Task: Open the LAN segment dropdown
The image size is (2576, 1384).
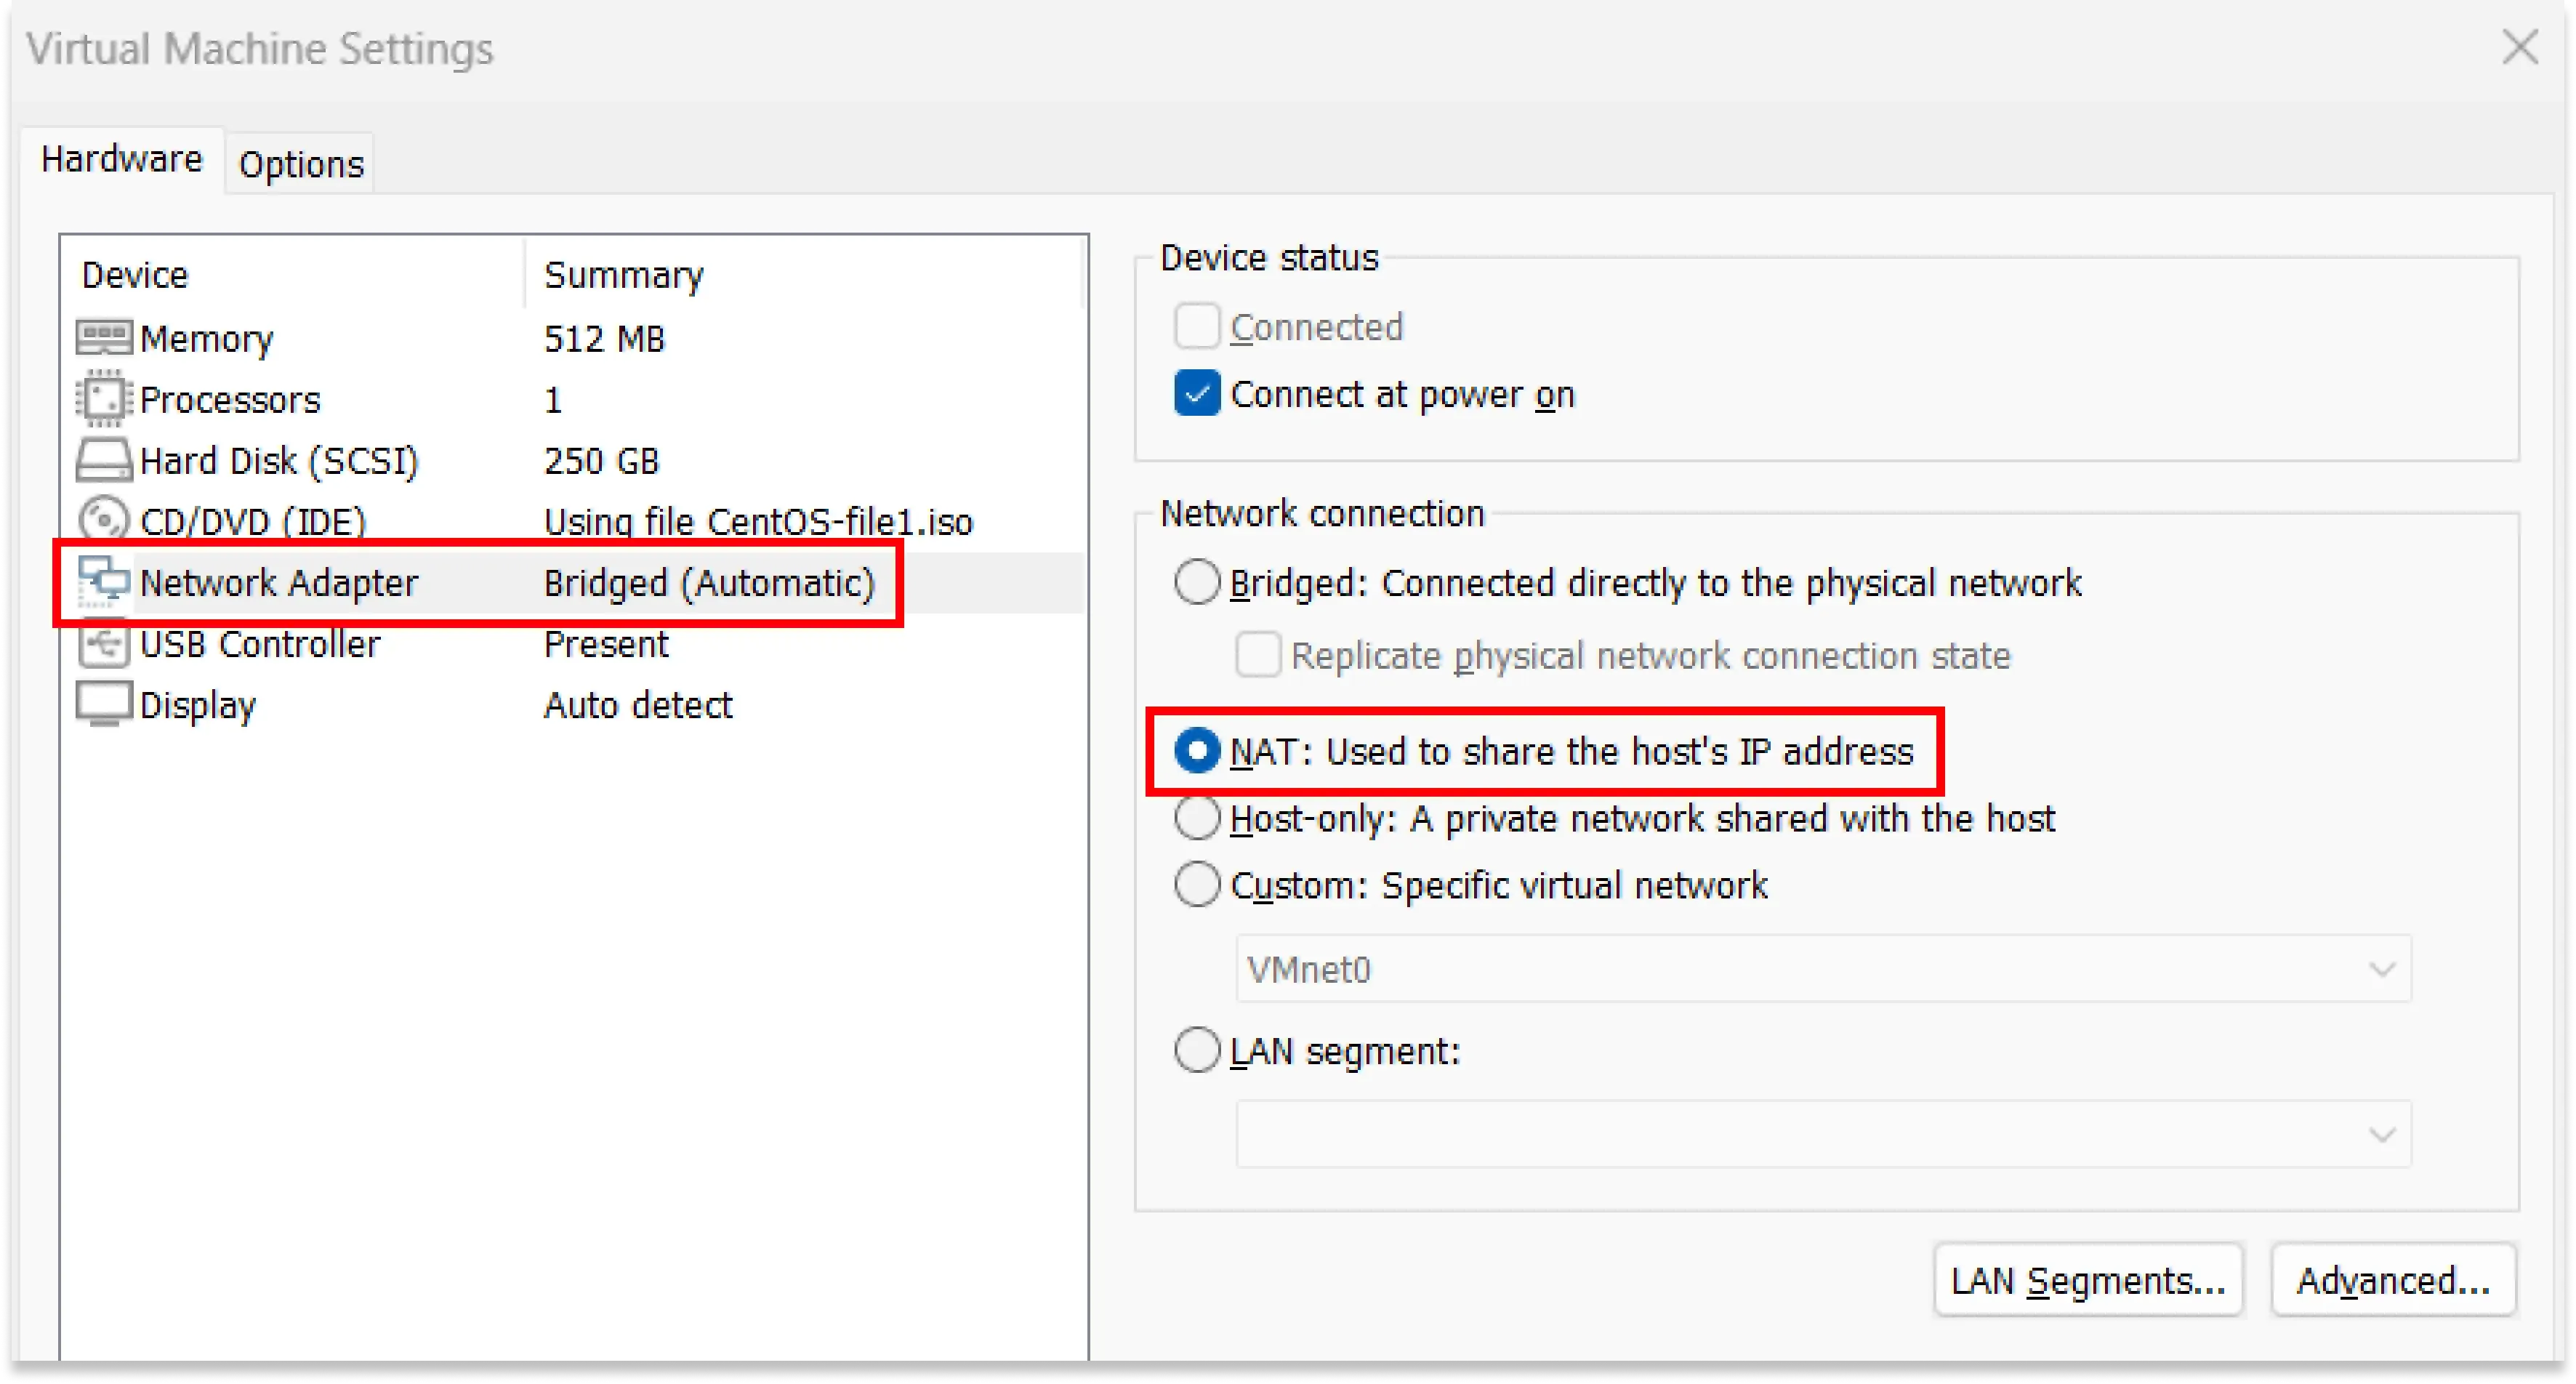Action: (x=2381, y=1133)
